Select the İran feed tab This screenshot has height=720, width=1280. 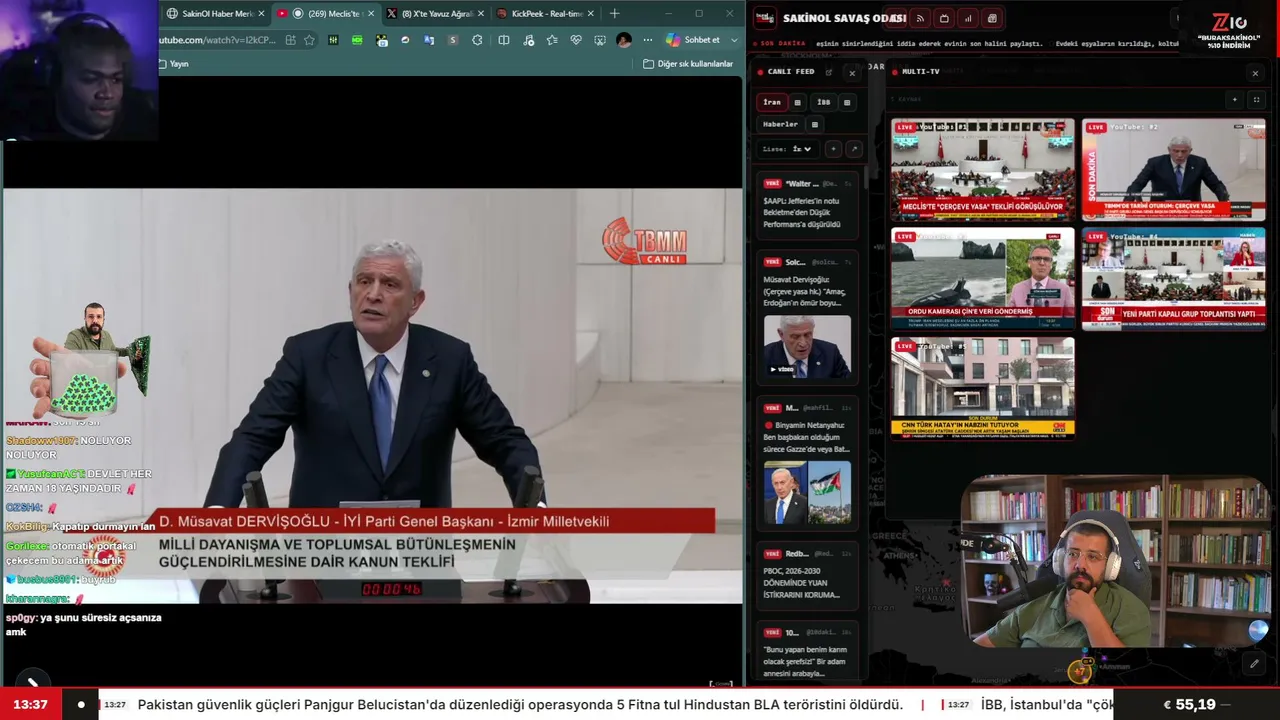pos(772,102)
